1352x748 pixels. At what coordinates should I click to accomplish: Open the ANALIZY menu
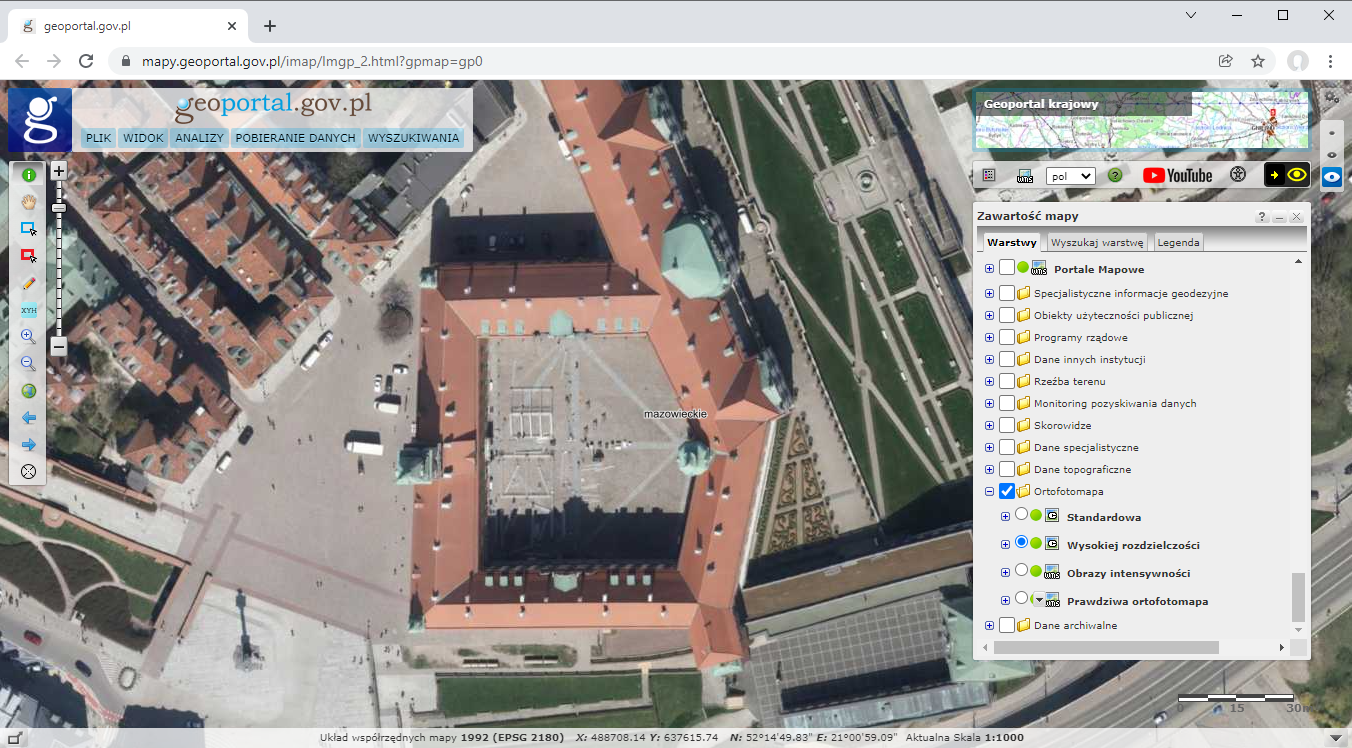(199, 138)
